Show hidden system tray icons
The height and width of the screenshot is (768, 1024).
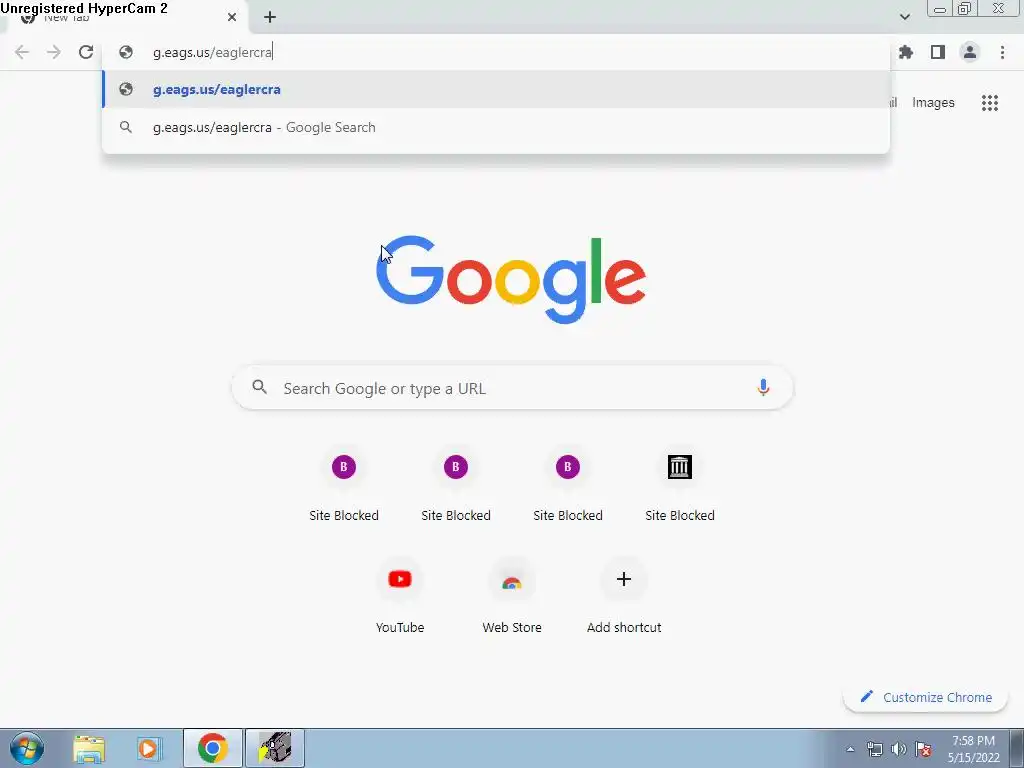point(850,749)
